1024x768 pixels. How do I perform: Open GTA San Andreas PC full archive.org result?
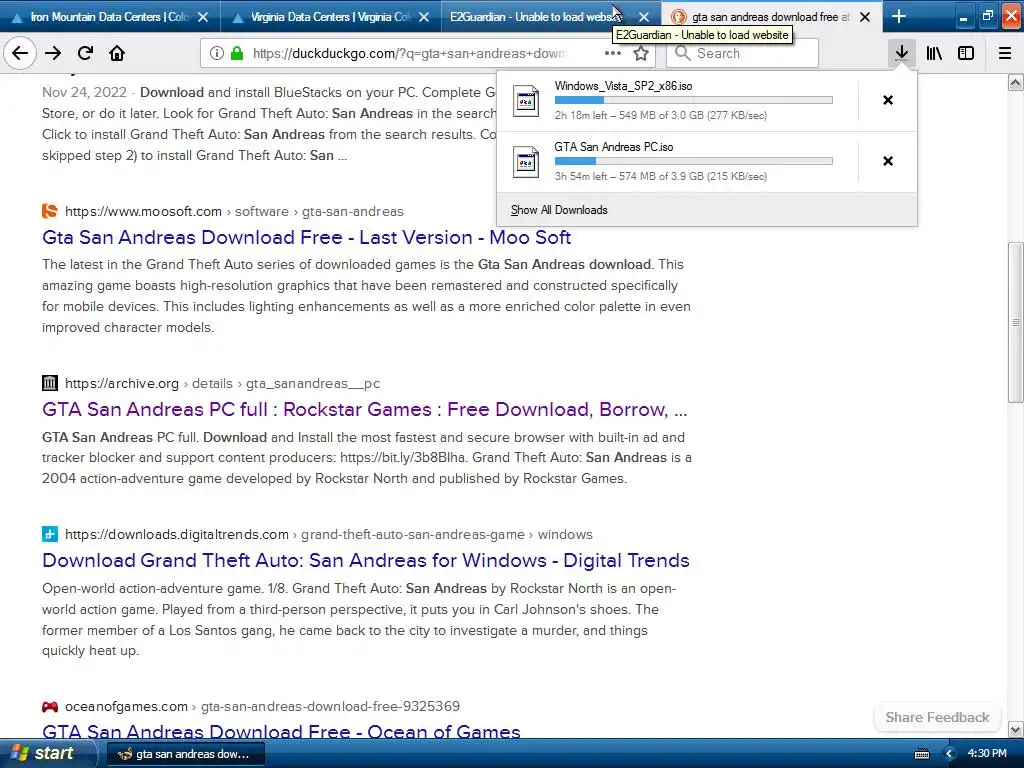[x=364, y=409]
